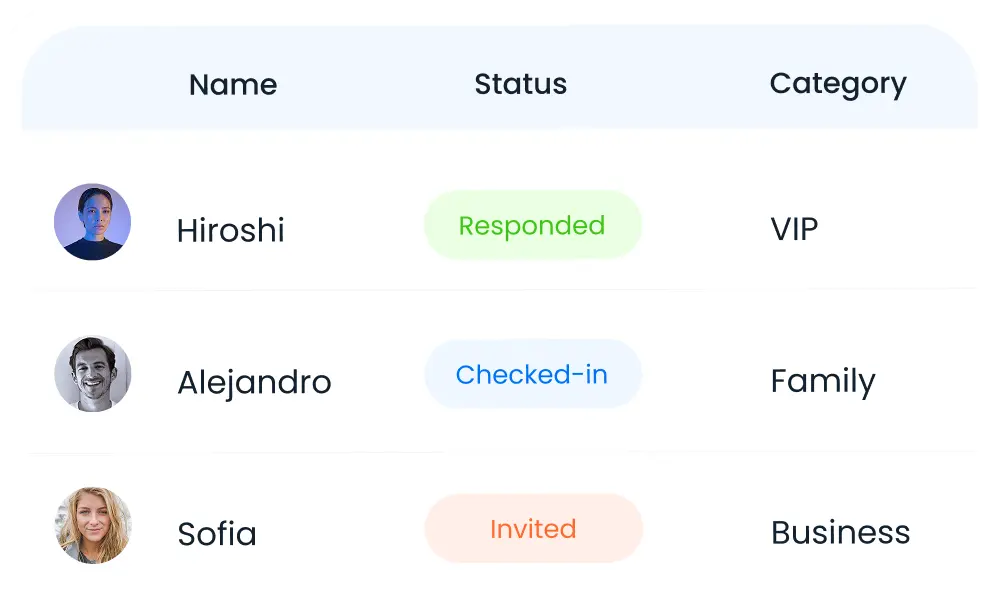
Task: Click the Category column header
Action: 838,85
